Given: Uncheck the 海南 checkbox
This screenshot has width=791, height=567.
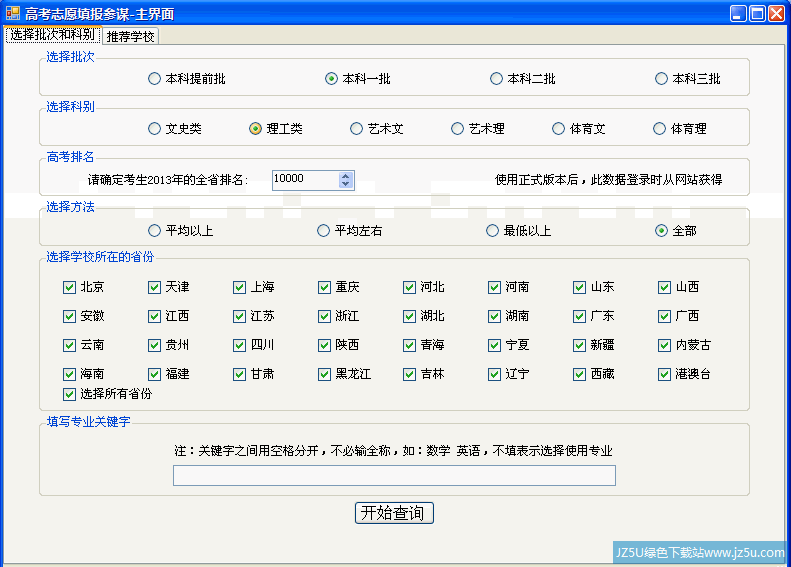Looking at the screenshot, I should click(69, 374).
